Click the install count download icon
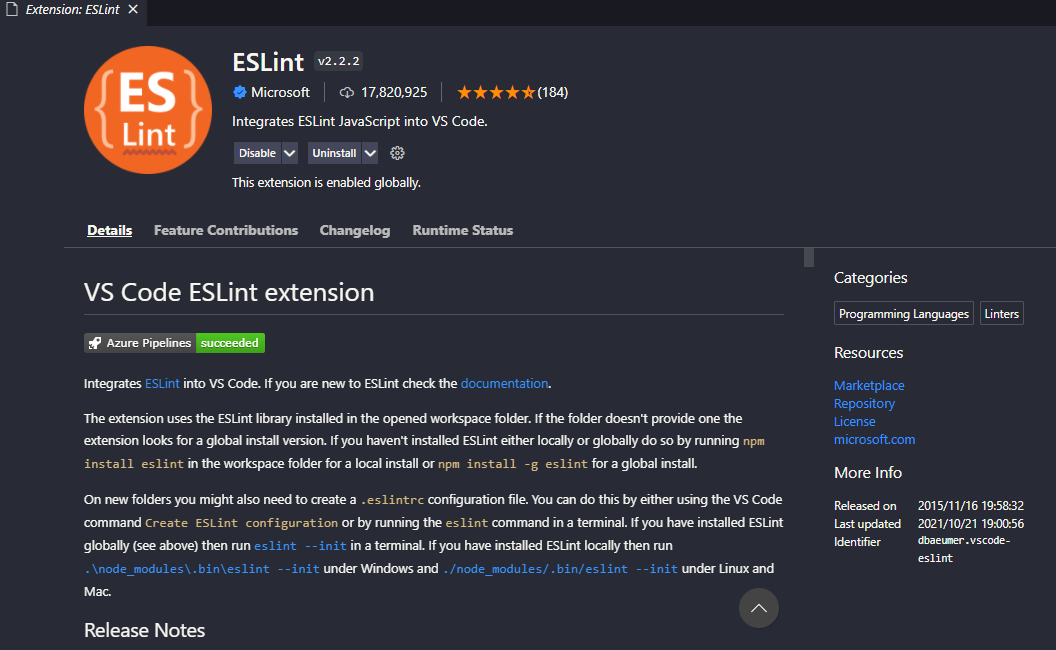 [x=347, y=92]
